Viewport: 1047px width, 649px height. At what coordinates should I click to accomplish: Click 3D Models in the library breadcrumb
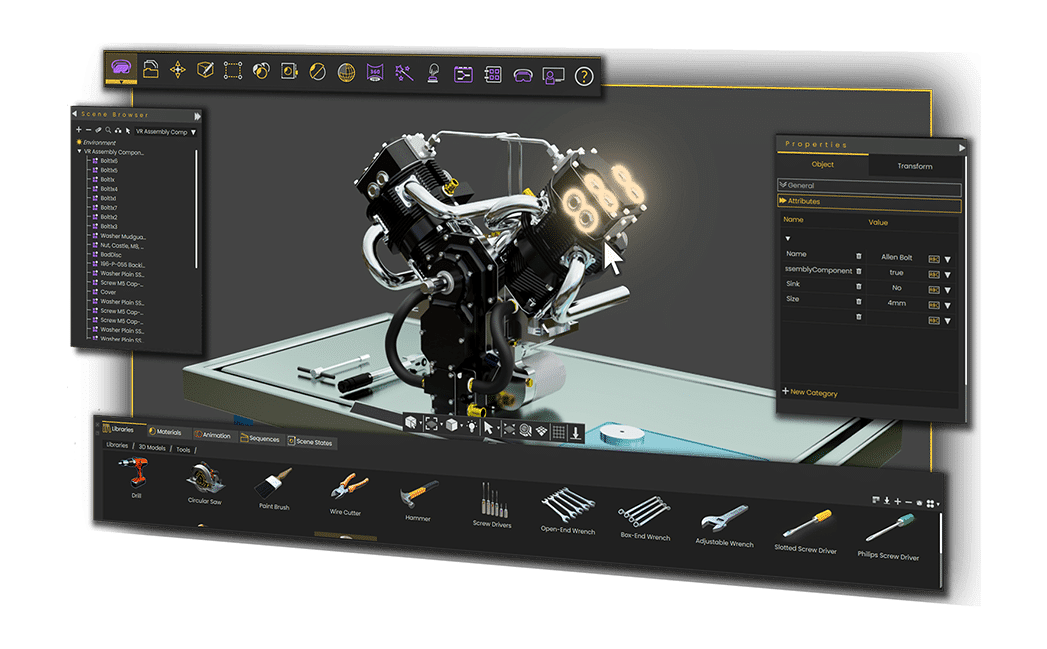[153, 448]
